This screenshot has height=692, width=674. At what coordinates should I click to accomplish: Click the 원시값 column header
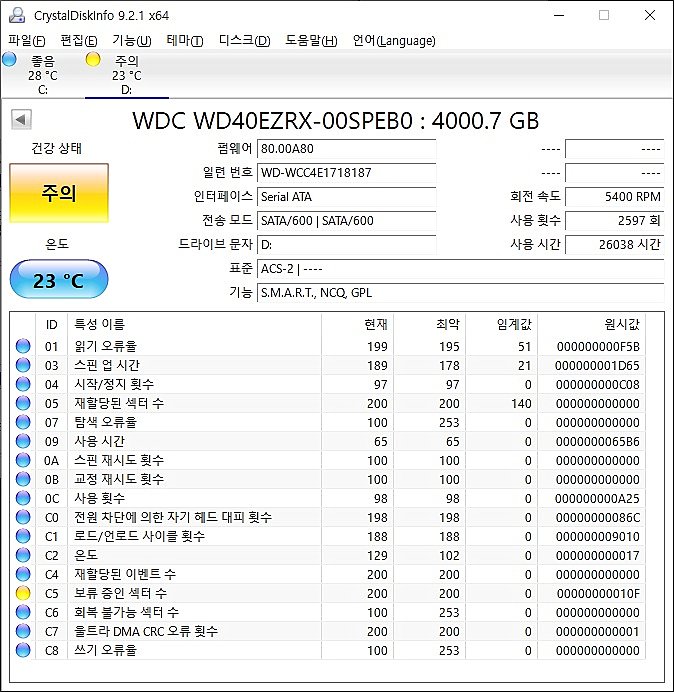pos(591,325)
